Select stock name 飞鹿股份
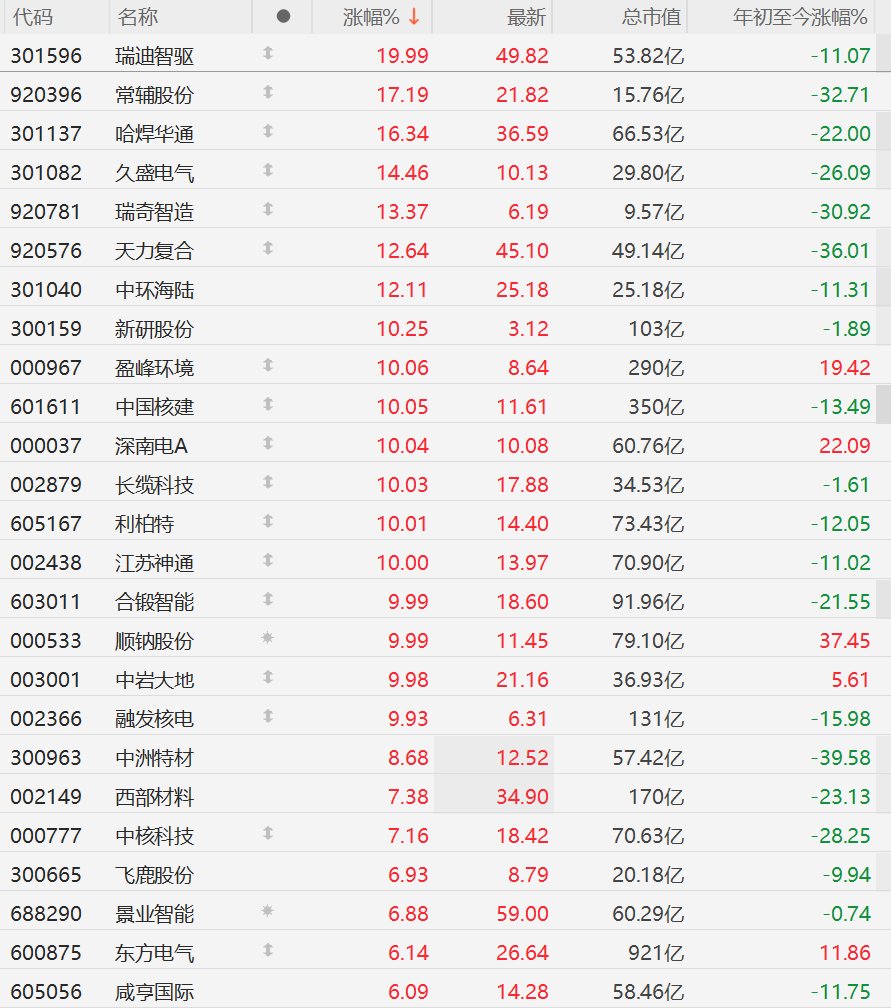 tap(154, 875)
